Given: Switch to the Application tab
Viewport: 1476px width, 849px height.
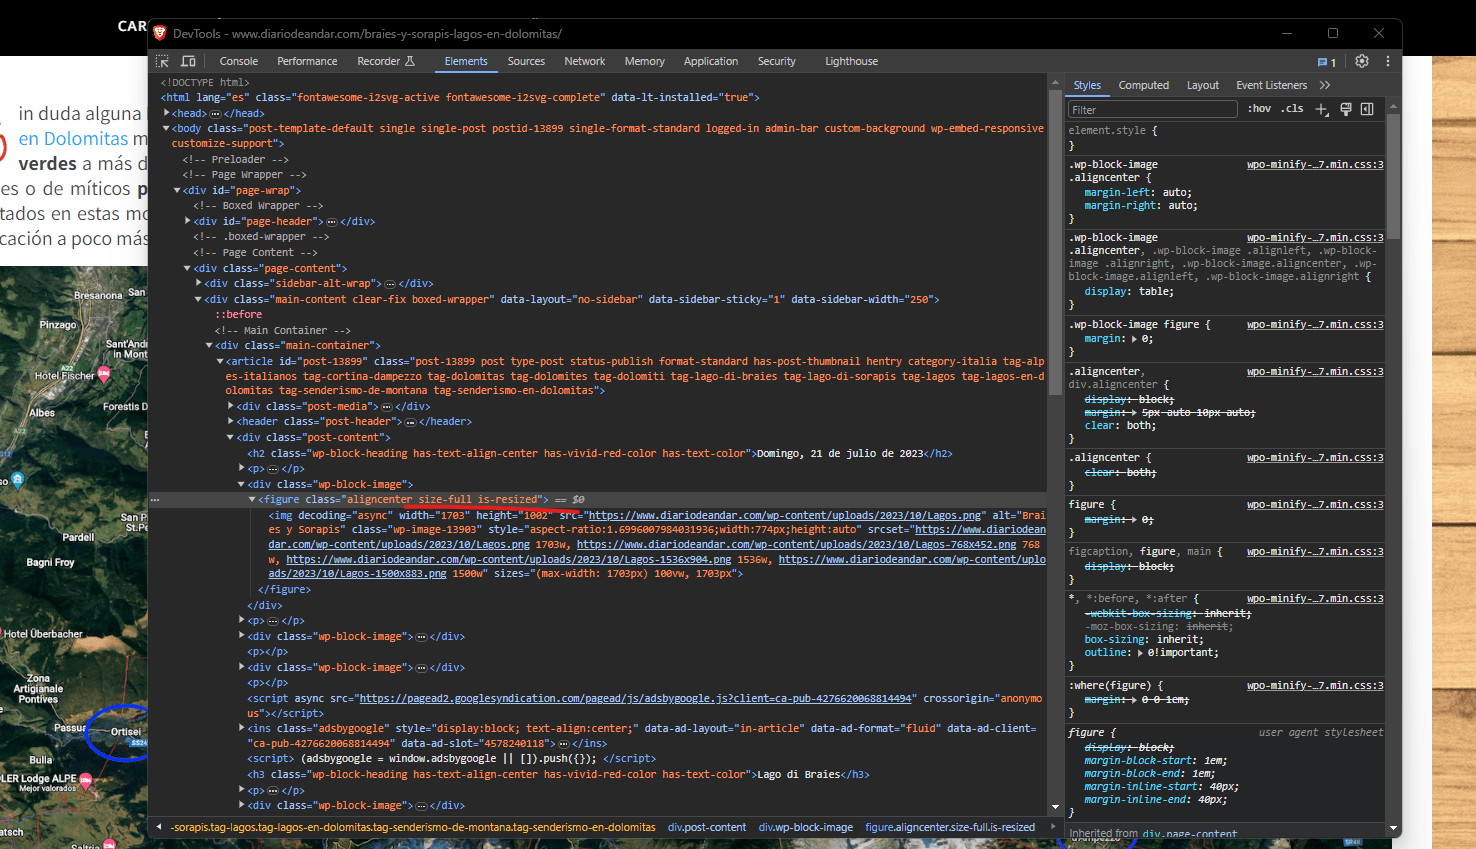Looking at the screenshot, I should point(711,61).
